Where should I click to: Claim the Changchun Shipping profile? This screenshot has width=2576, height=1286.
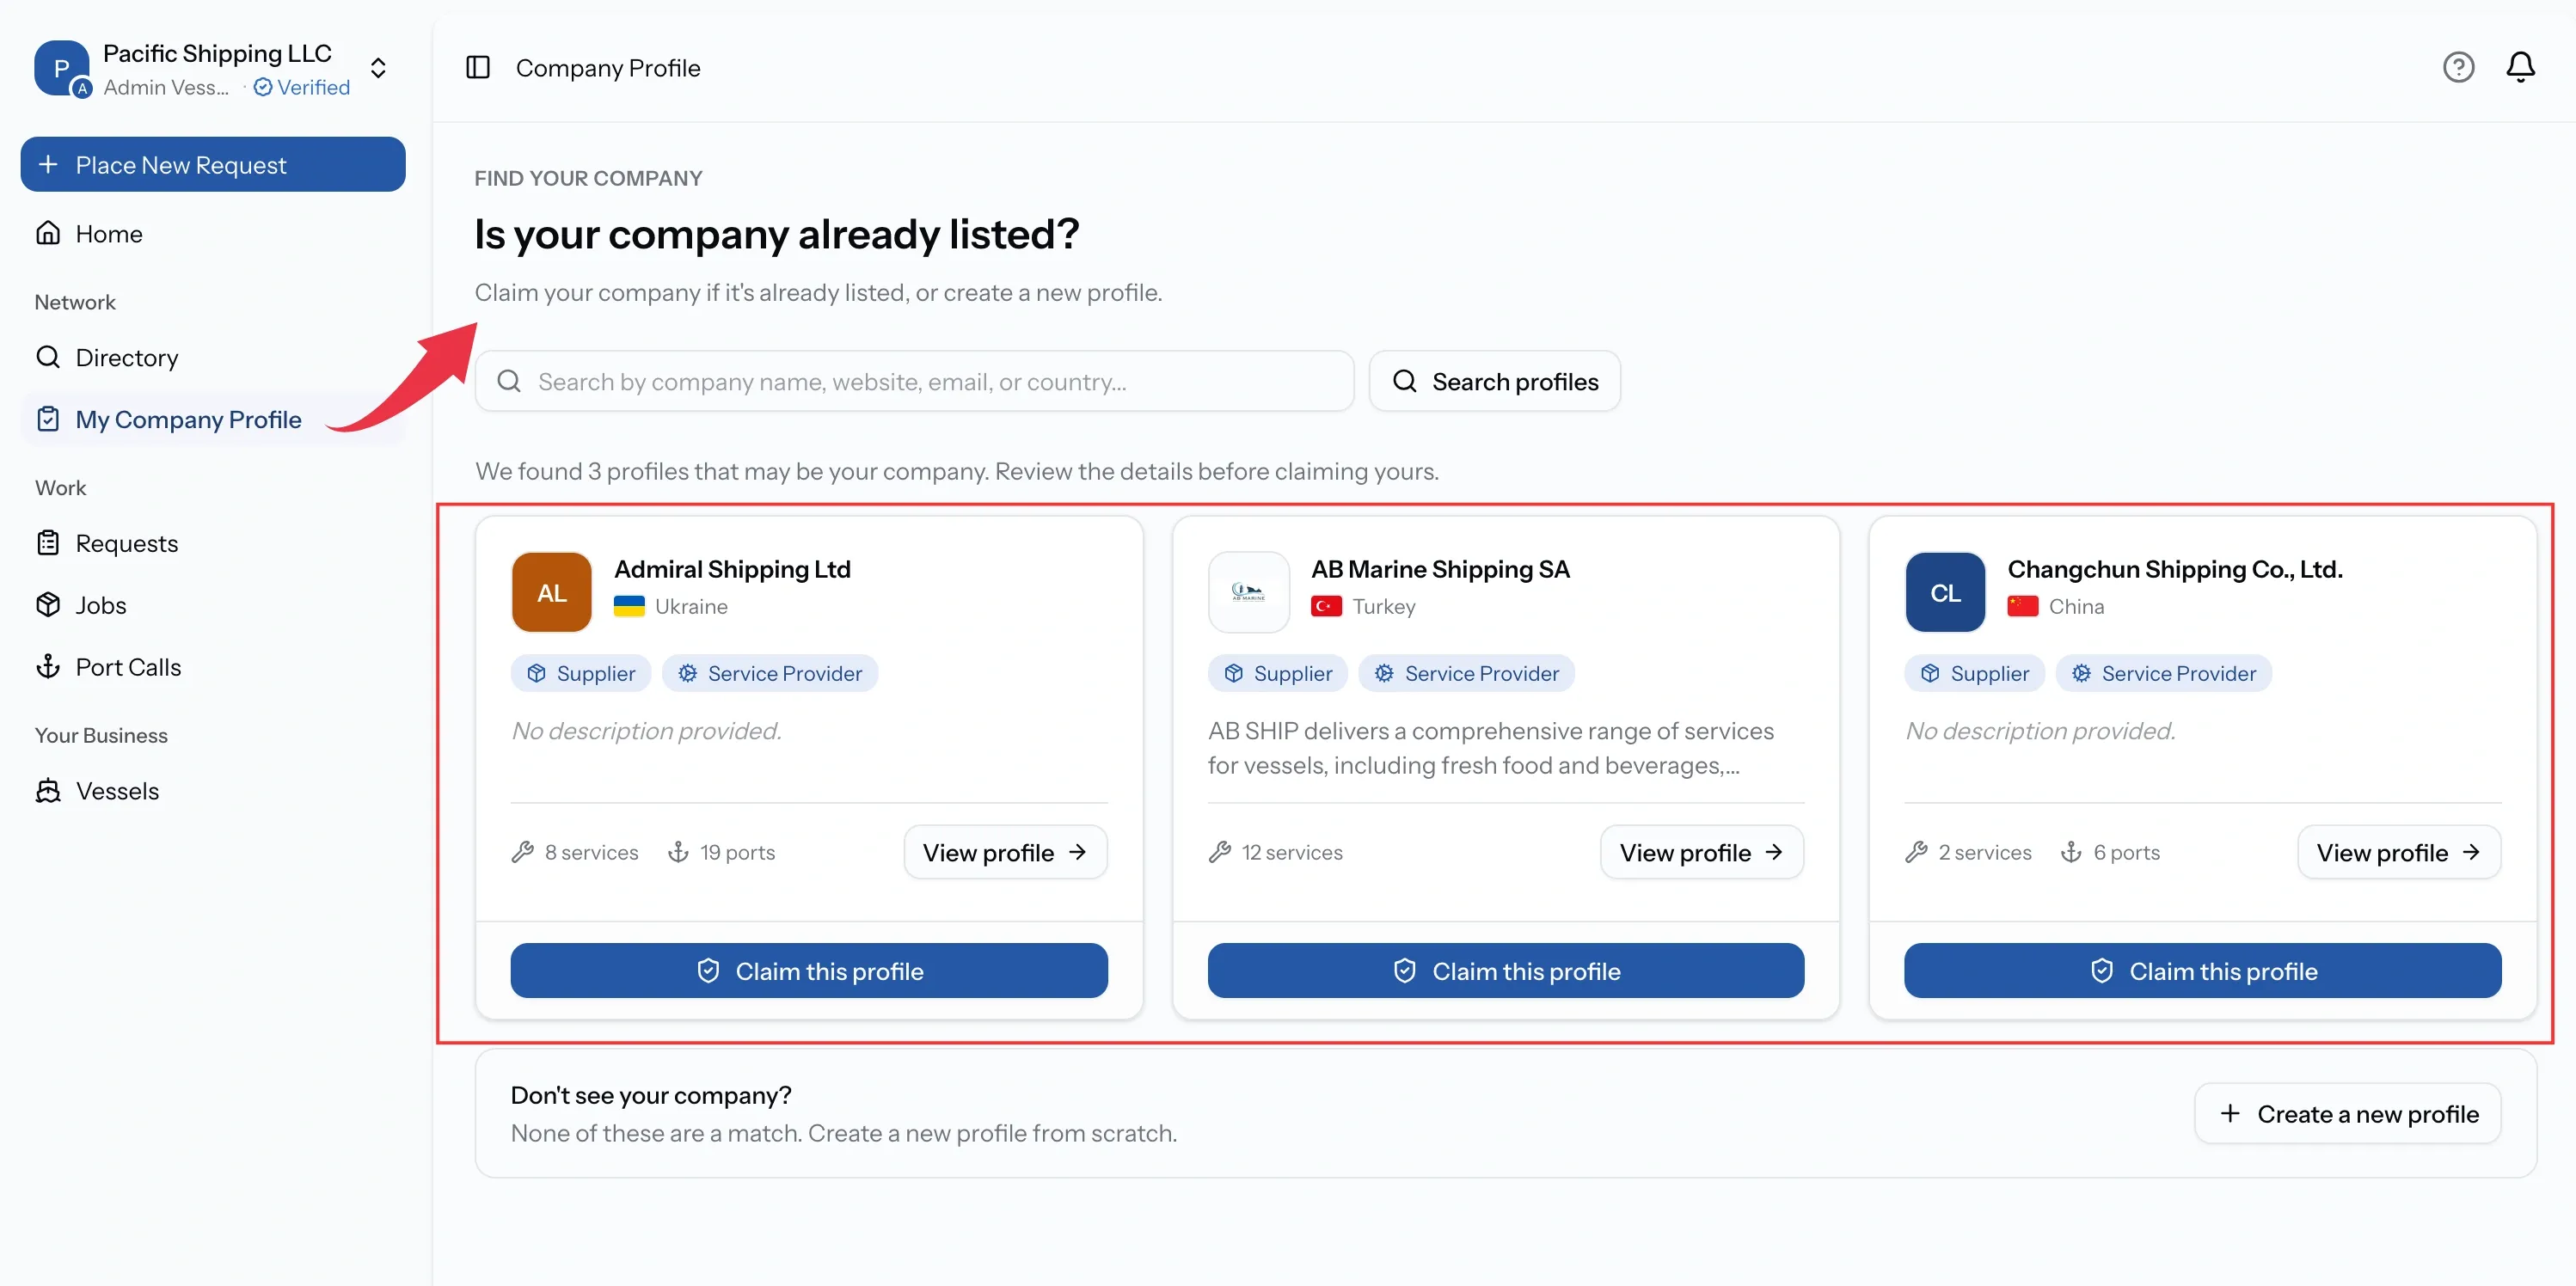(x=2203, y=970)
